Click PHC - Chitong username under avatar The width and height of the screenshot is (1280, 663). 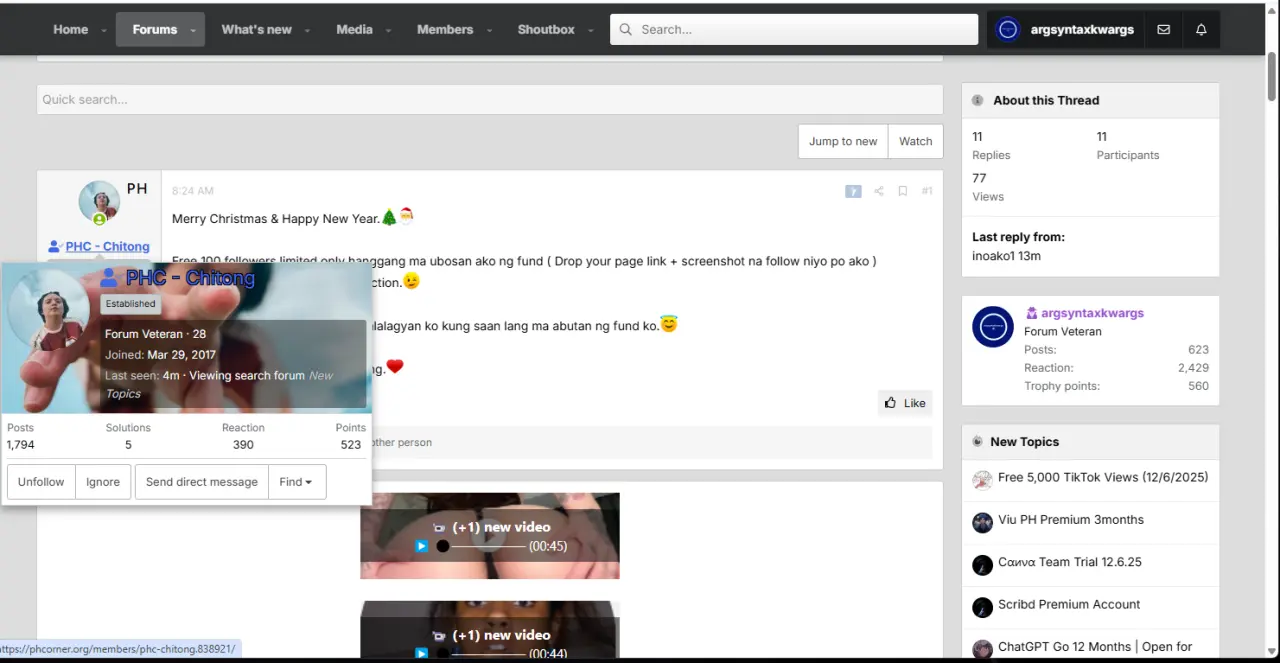[x=107, y=246]
